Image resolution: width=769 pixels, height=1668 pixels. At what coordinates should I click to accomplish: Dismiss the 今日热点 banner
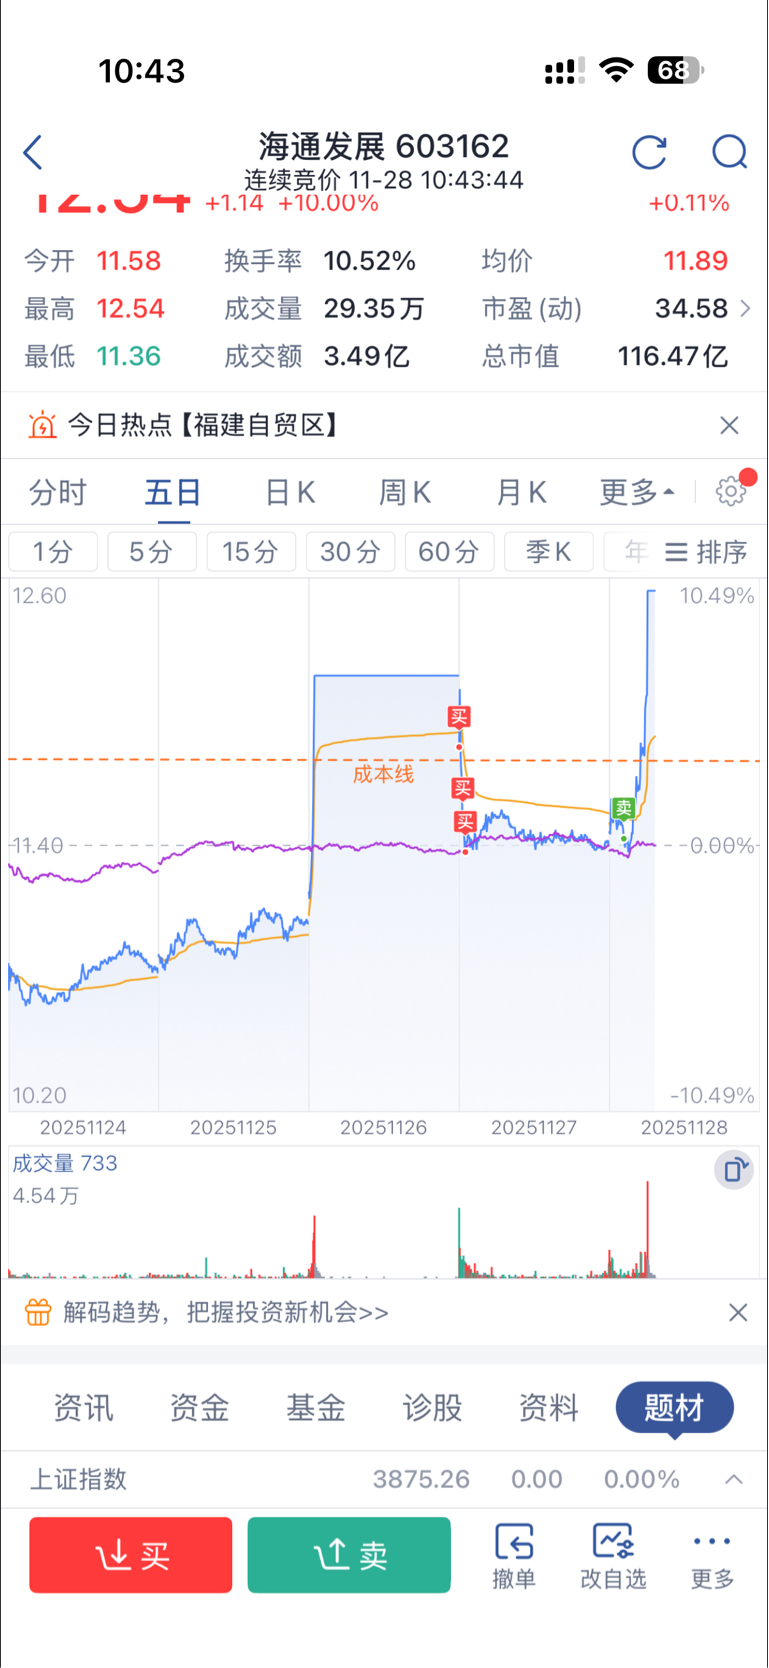(729, 425)
